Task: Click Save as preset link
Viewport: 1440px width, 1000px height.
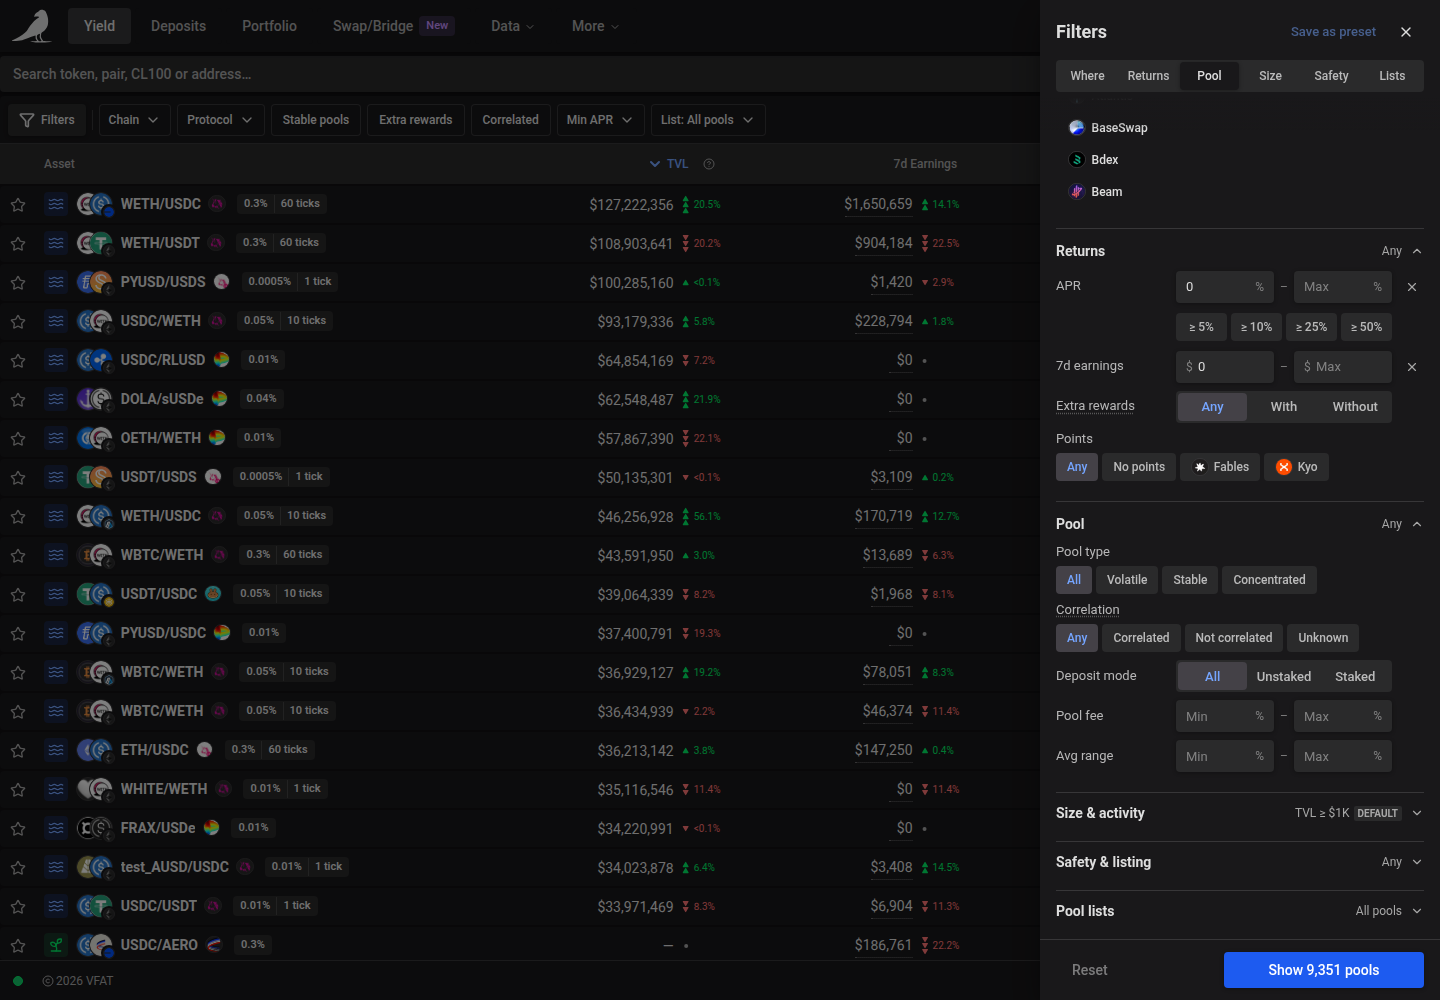Action: point(1333,32)
